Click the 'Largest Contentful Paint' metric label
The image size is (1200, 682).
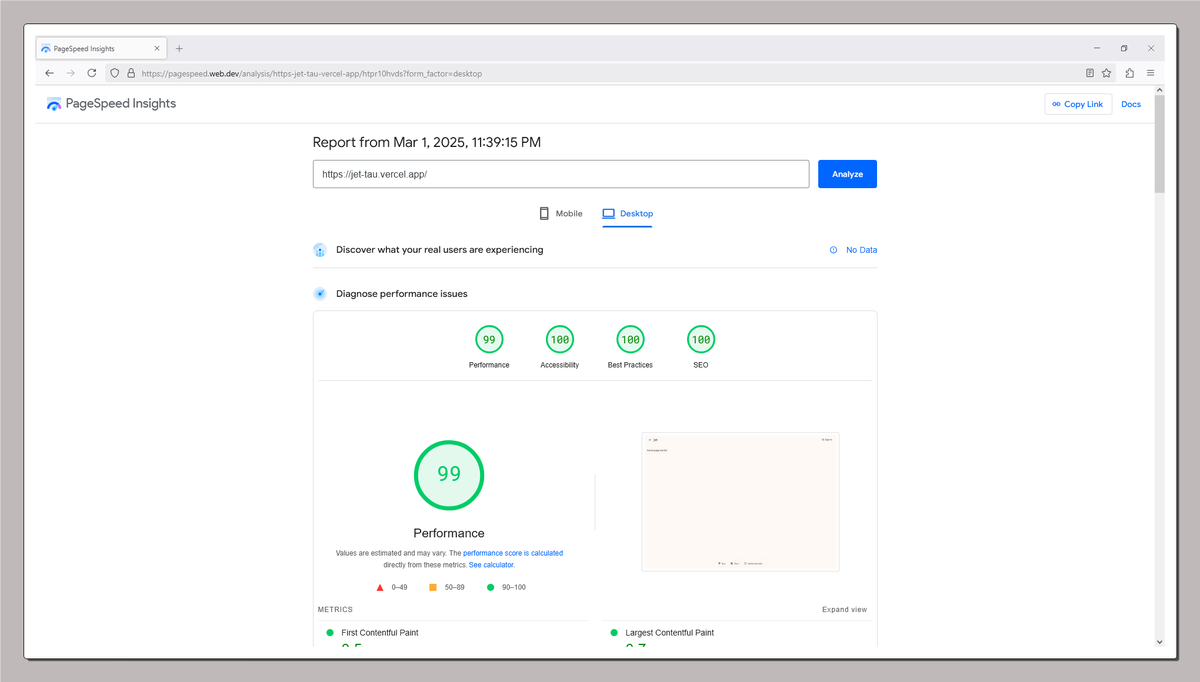(670, 633)
